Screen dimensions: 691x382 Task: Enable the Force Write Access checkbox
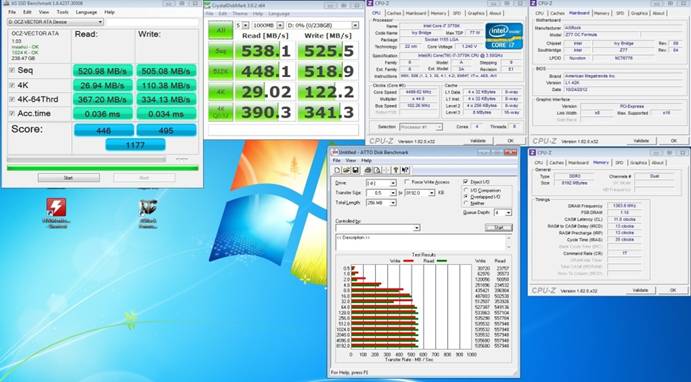[x=407, y=182]
